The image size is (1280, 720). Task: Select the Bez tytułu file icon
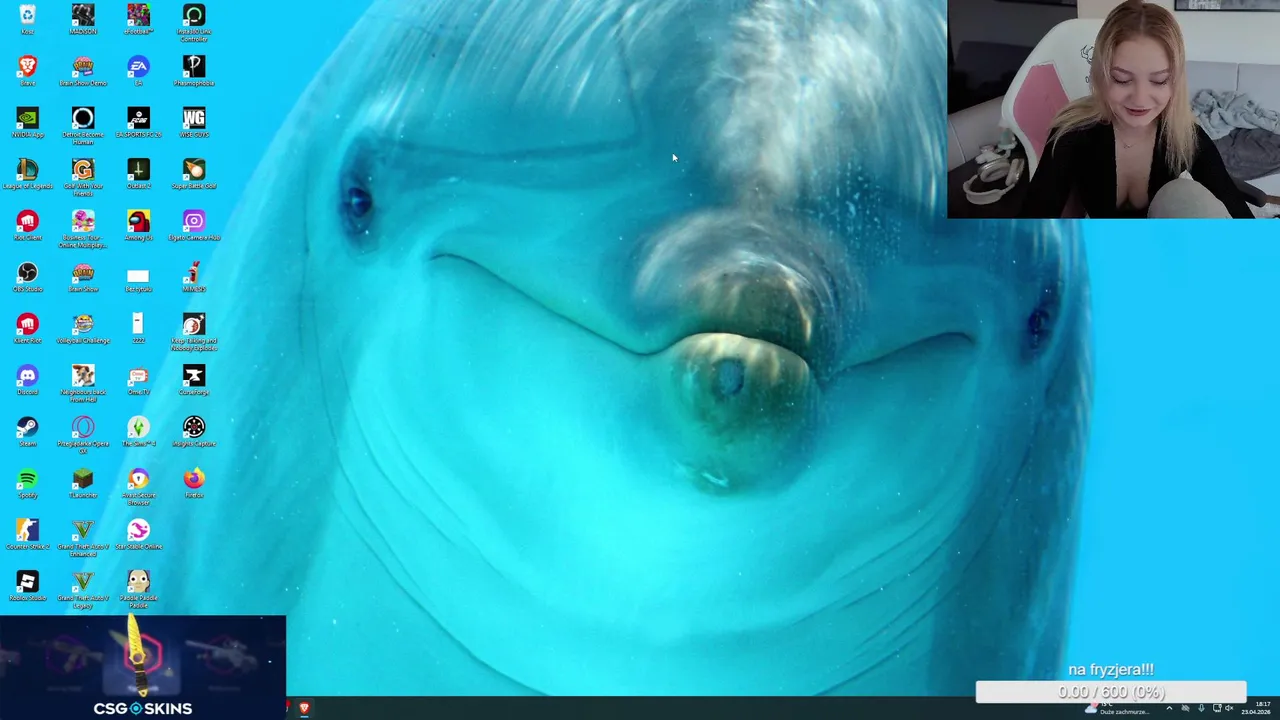[x=138, y=279]
